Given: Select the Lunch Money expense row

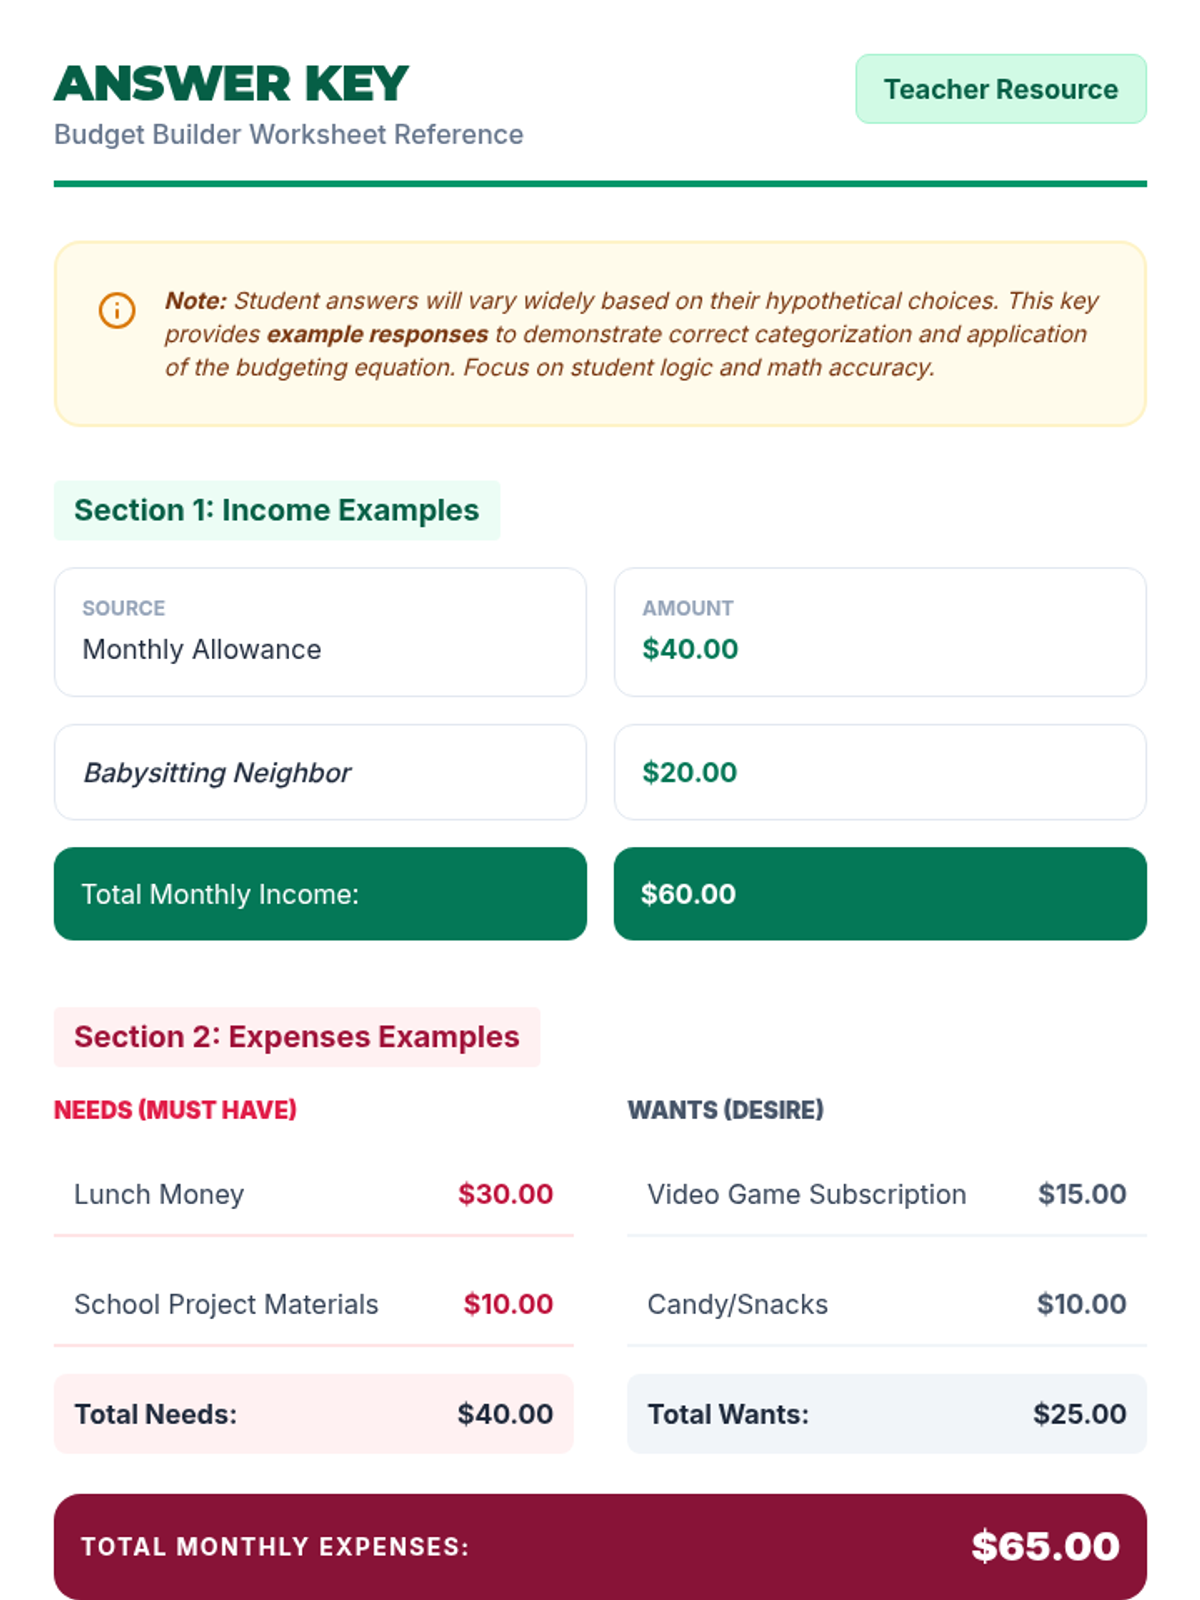Looking at the screenshot, I should pyautogui.click(x=313, y=1194).
